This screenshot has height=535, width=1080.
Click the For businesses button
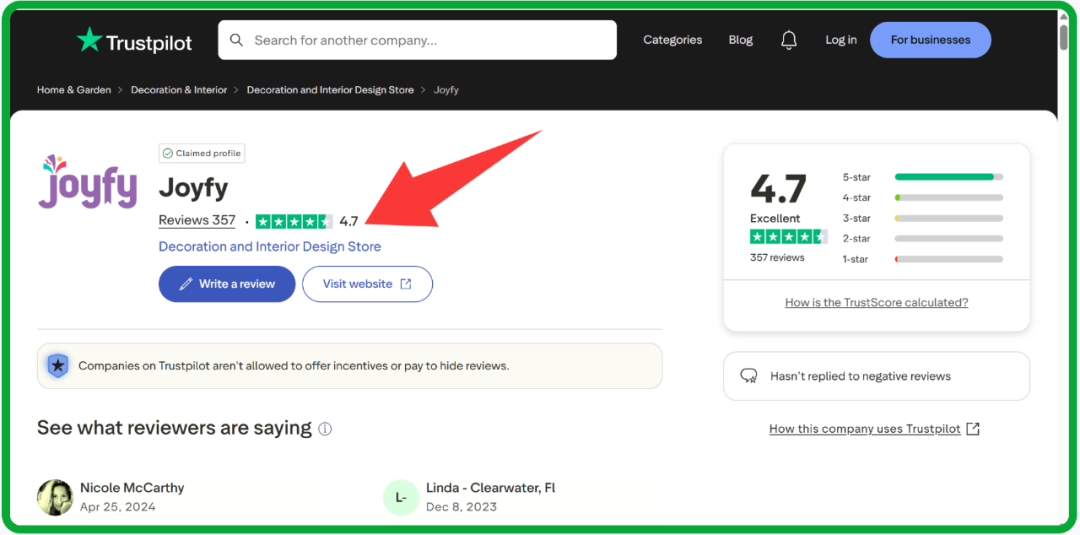point(931,40)
